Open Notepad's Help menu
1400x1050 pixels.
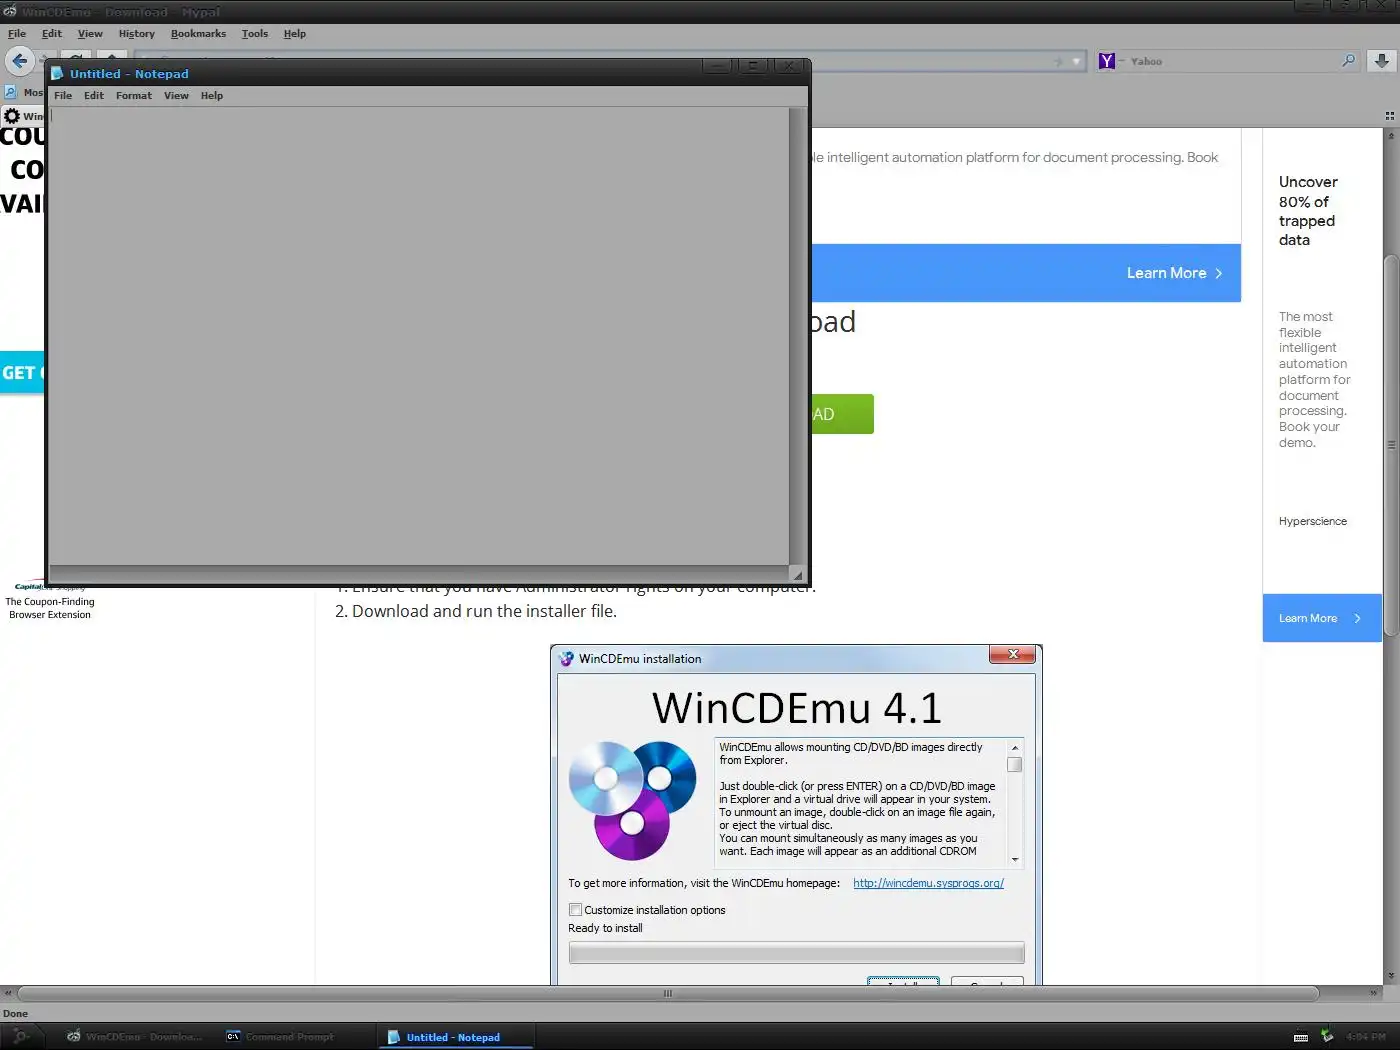pos(212,96)
